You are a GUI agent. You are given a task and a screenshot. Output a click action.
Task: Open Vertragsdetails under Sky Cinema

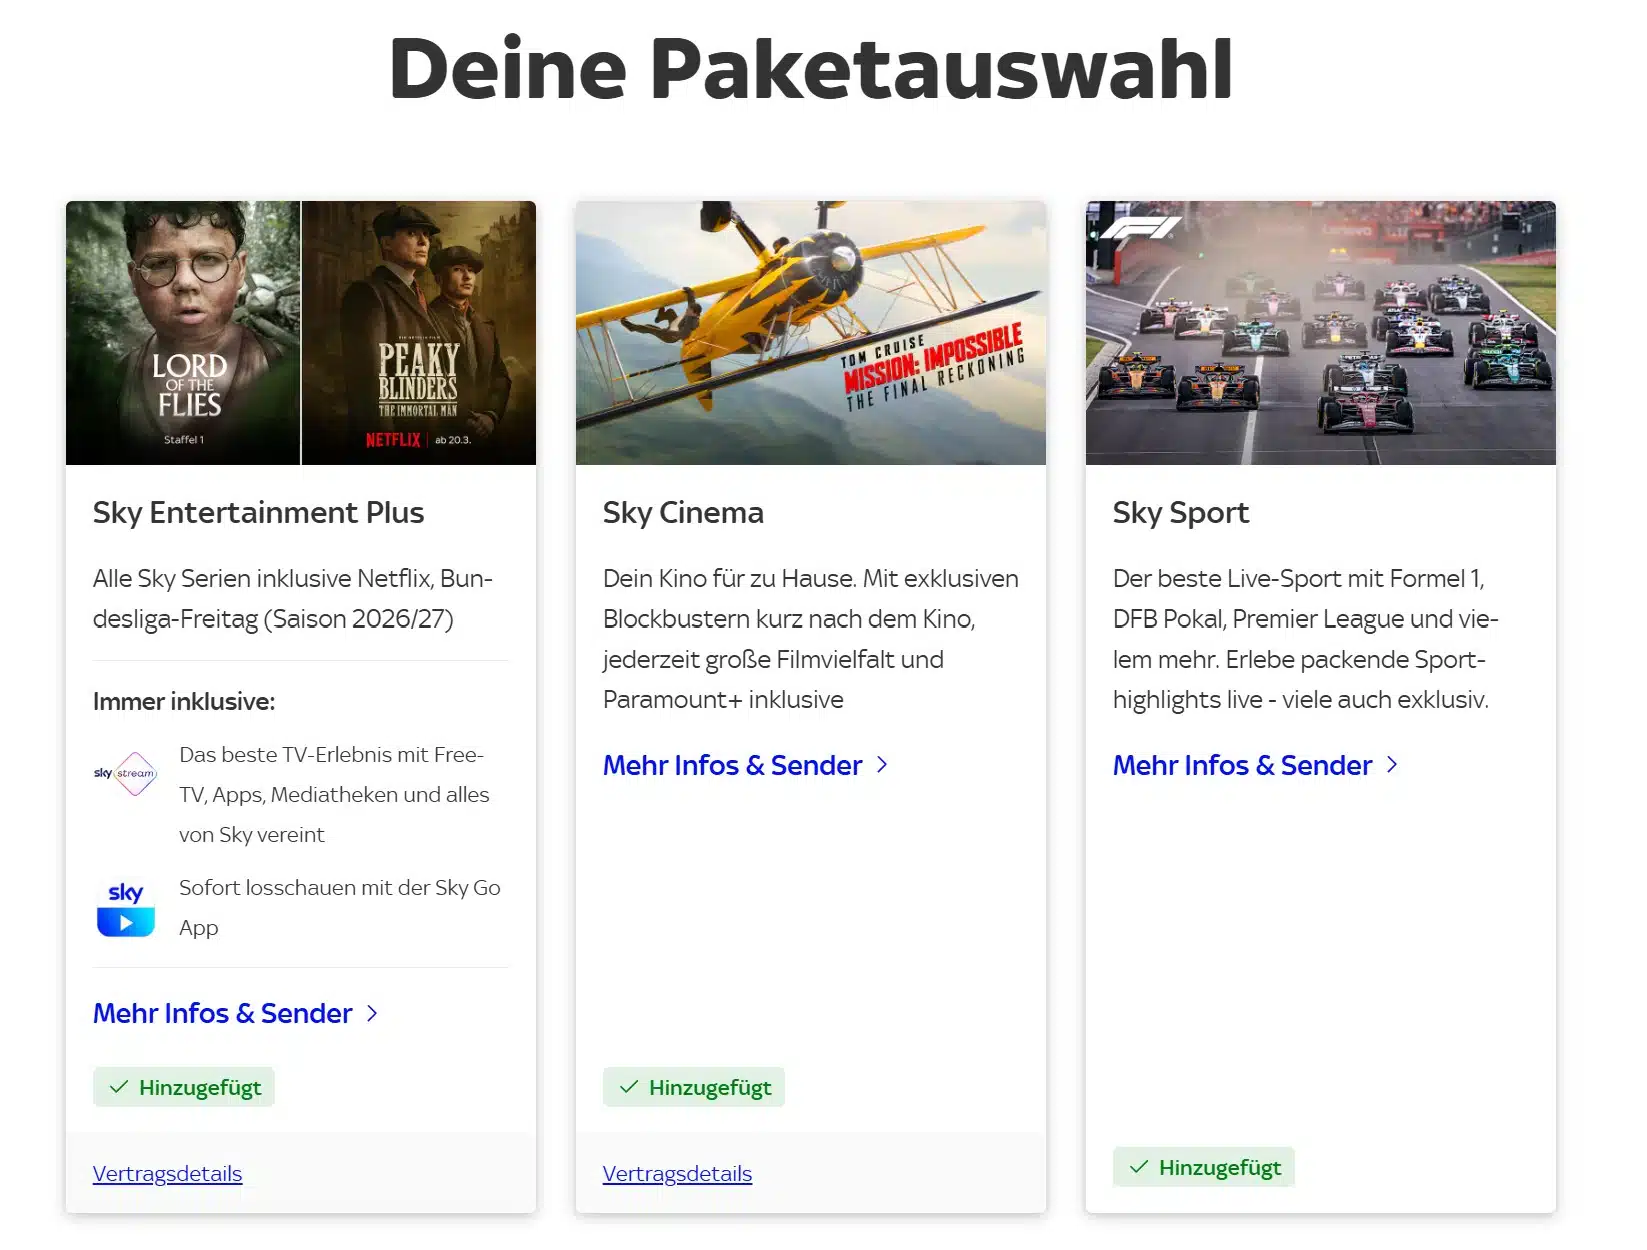coord(678,1174)
